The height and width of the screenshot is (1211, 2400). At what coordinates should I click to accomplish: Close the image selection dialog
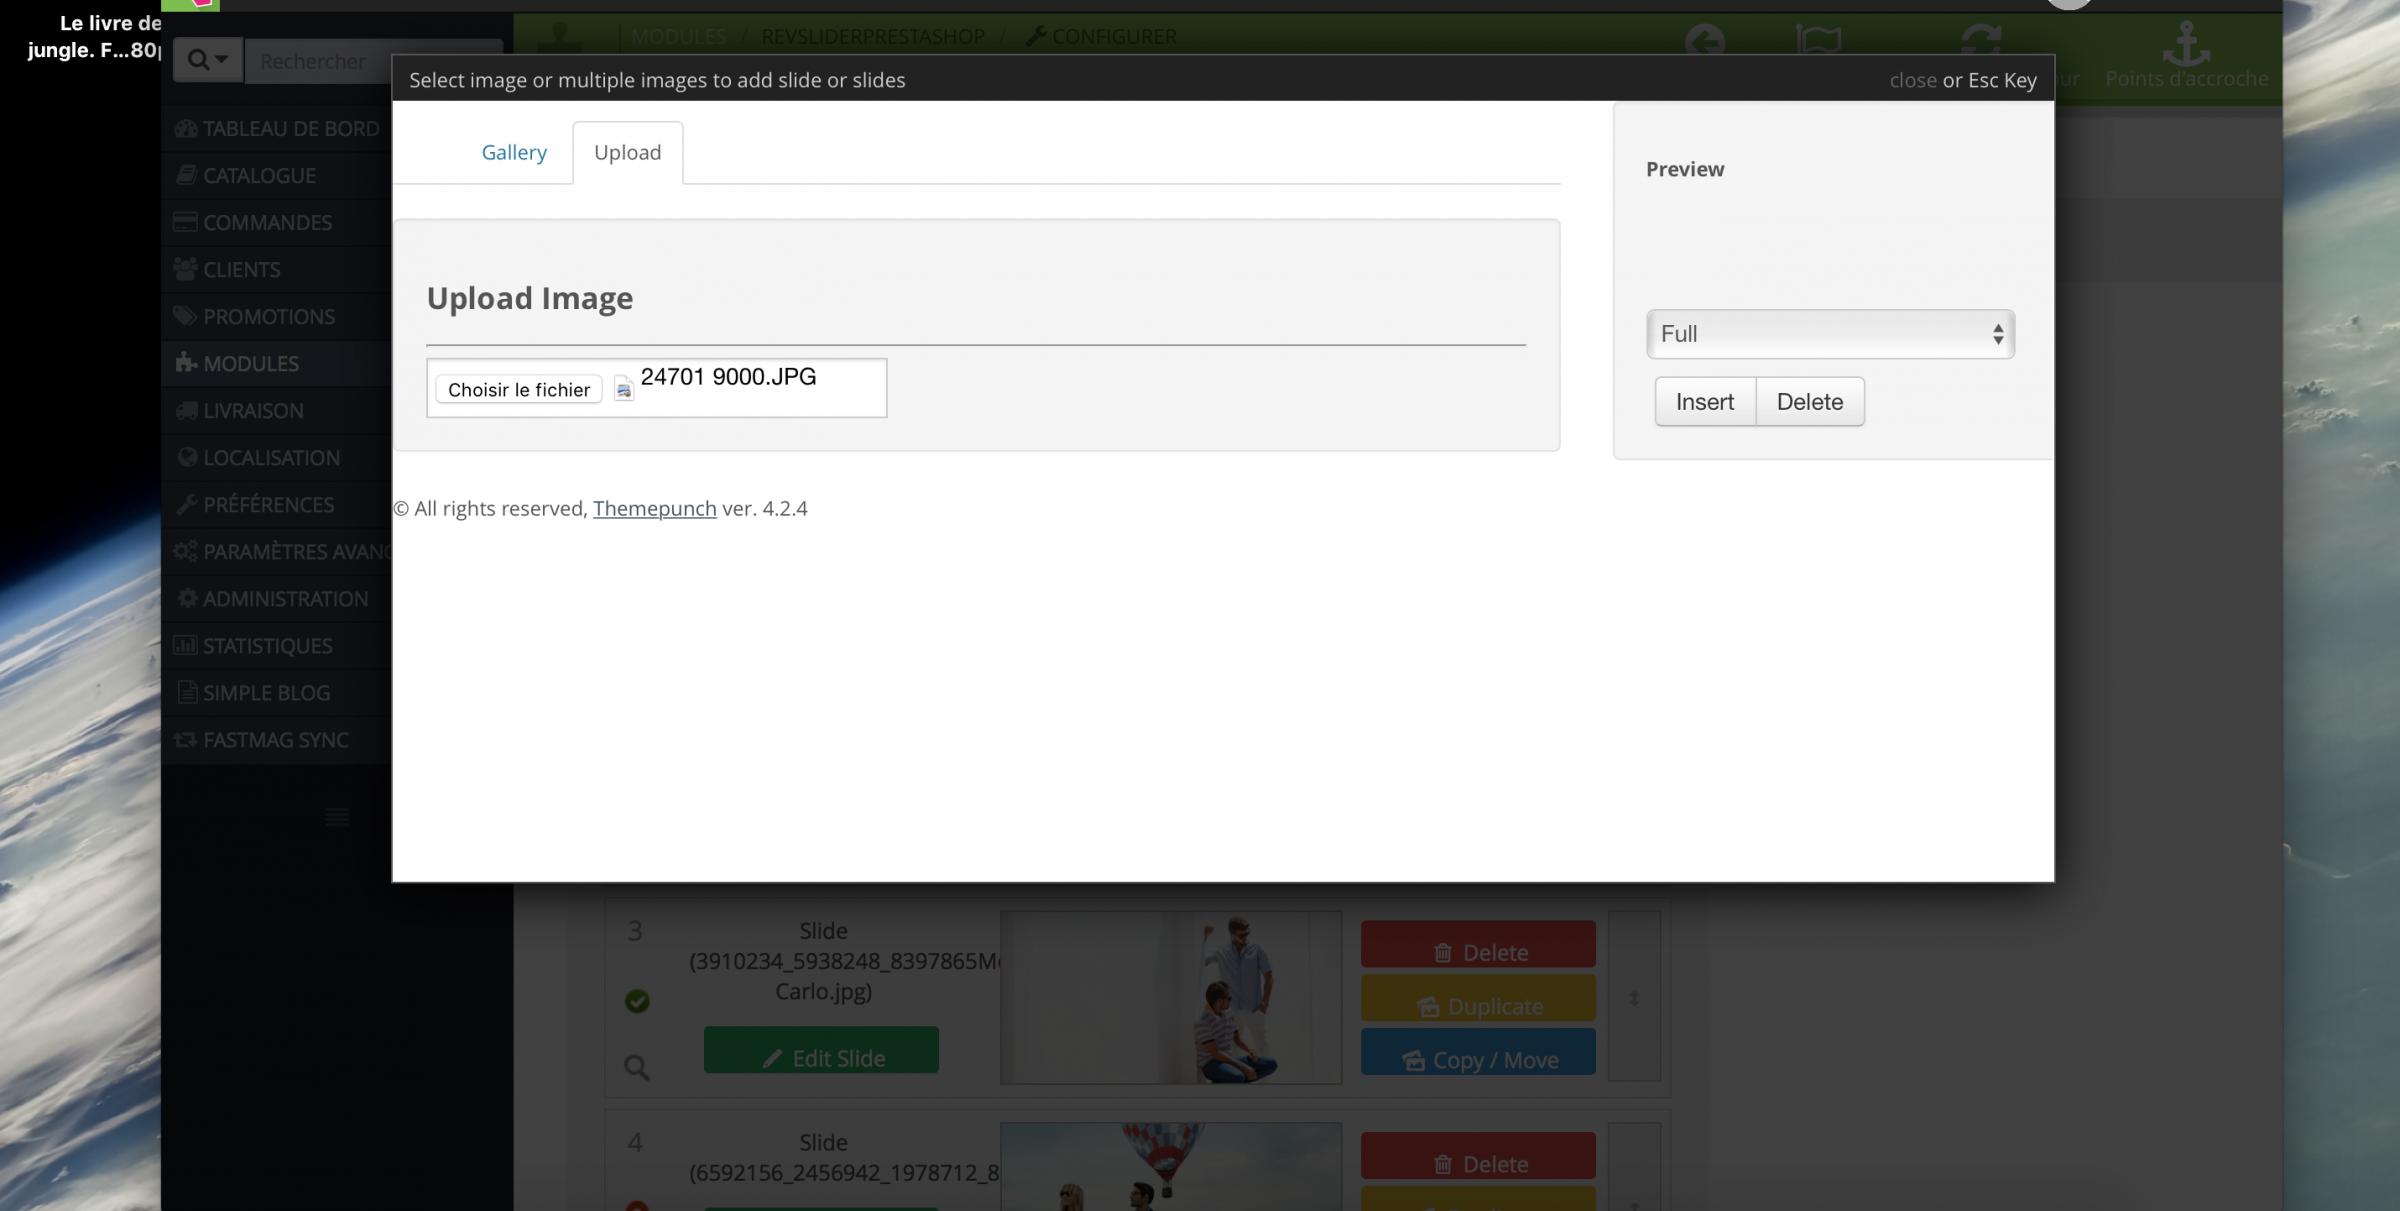1912,80
